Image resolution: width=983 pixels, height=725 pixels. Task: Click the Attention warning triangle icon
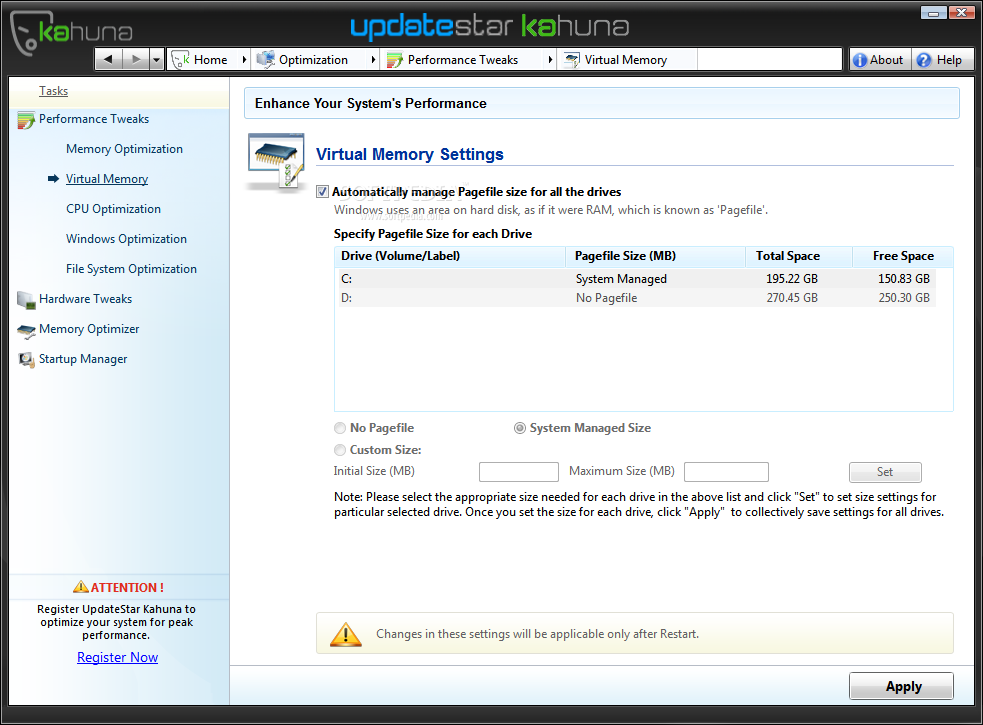click(81, 587)
